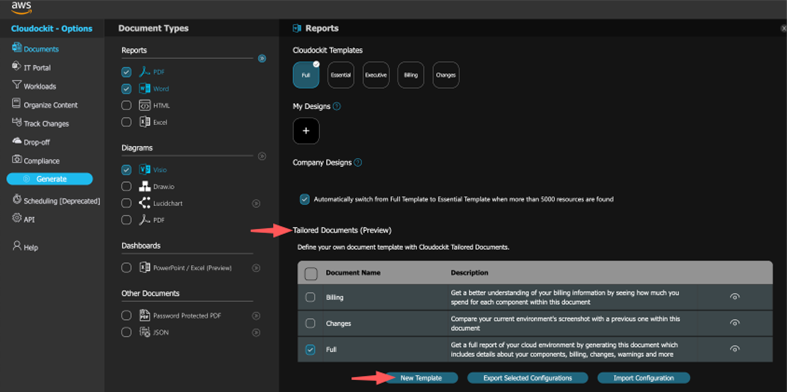787x392 pixels.
Task: Add a new design with plus icon
Action: pyautogui.click(x=306, y=131)
